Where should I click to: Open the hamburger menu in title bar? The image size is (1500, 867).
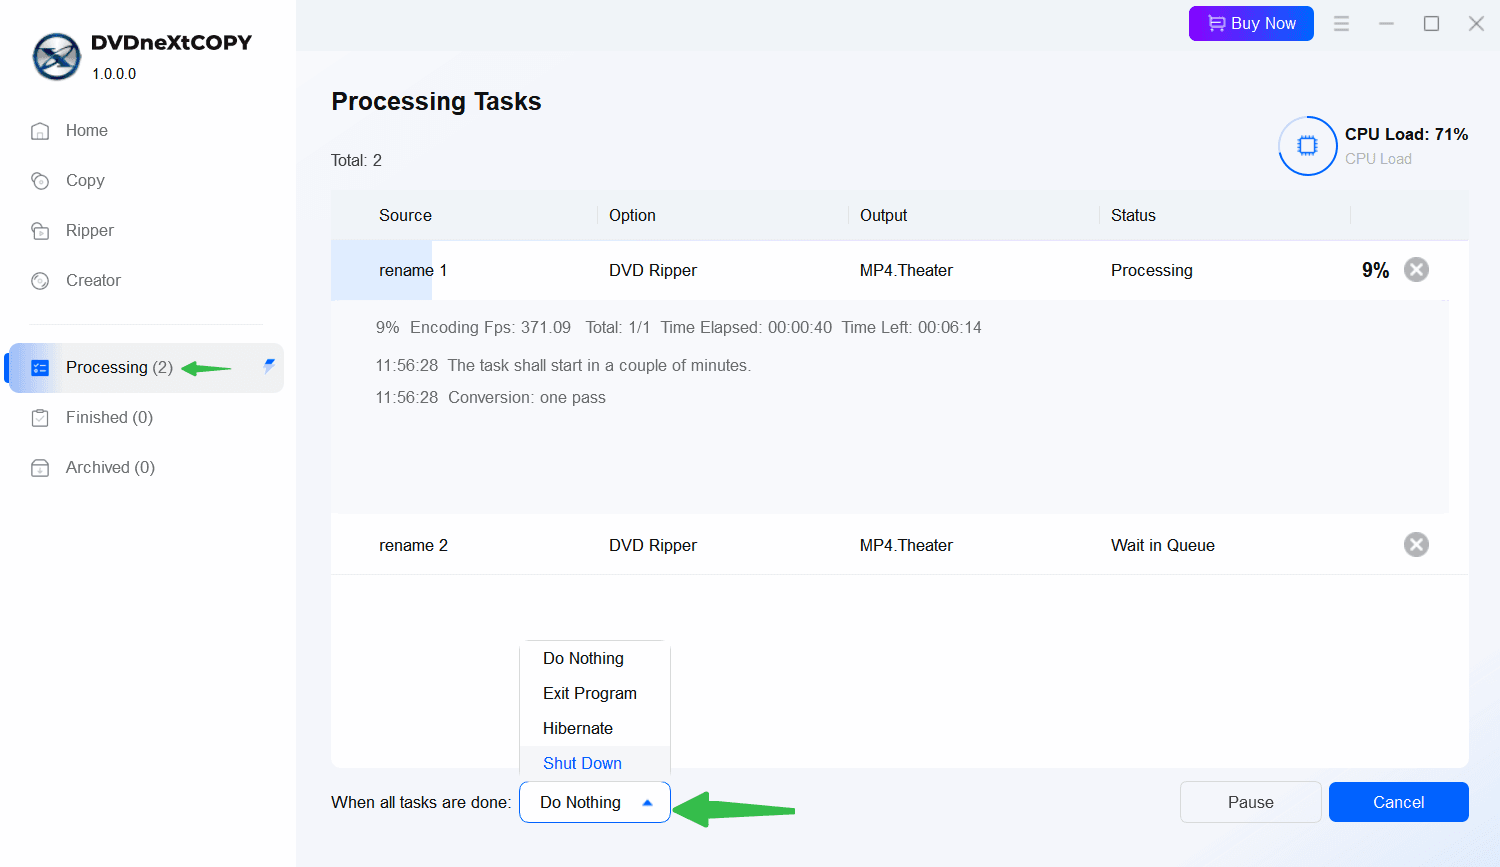(1341, 23)
